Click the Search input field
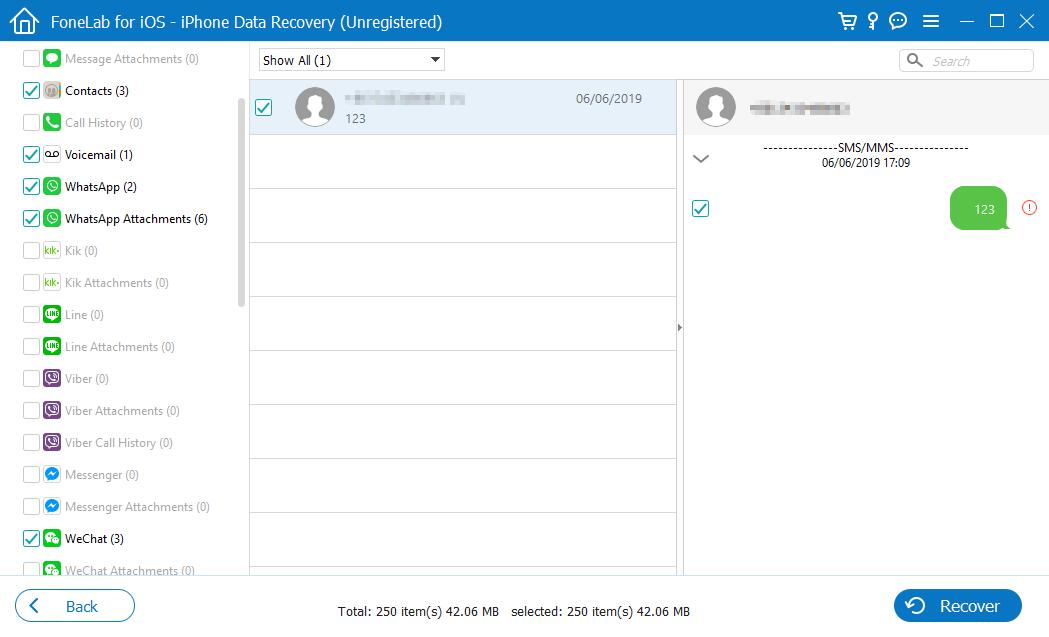 966,60
